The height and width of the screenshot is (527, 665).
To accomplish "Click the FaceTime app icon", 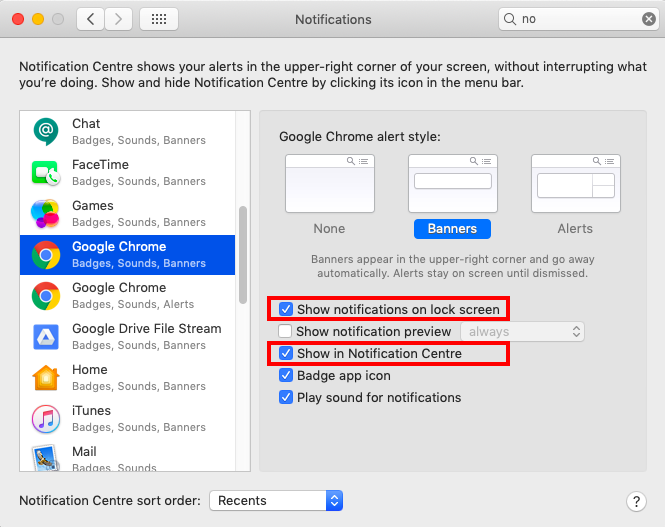I will [46, 173].
